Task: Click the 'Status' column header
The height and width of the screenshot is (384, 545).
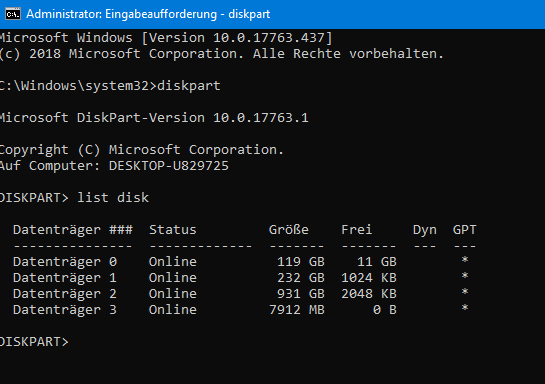Action: (x=173, y=230)
